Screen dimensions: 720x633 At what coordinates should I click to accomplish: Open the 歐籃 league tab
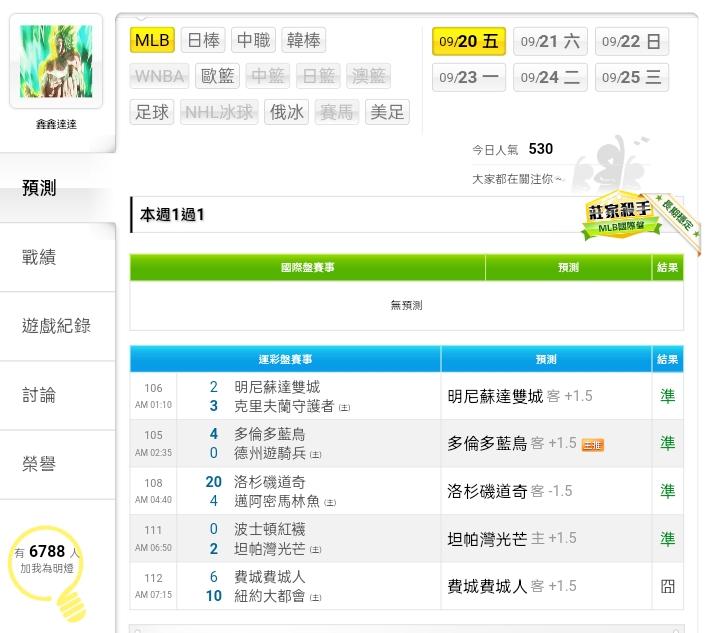click(218, 76)
